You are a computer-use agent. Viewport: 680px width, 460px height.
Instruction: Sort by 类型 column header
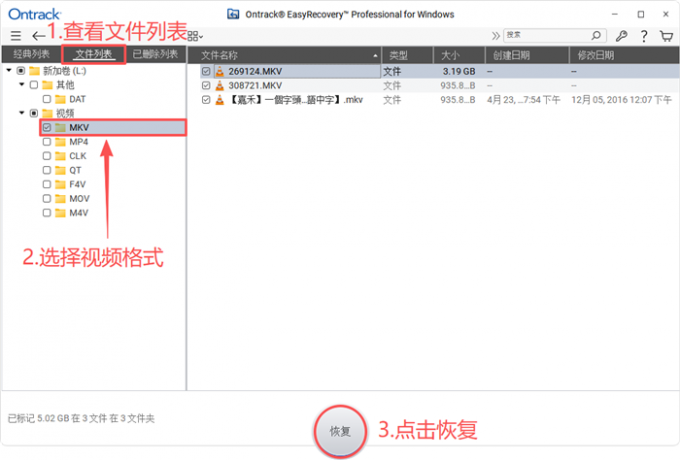point(407,55)
